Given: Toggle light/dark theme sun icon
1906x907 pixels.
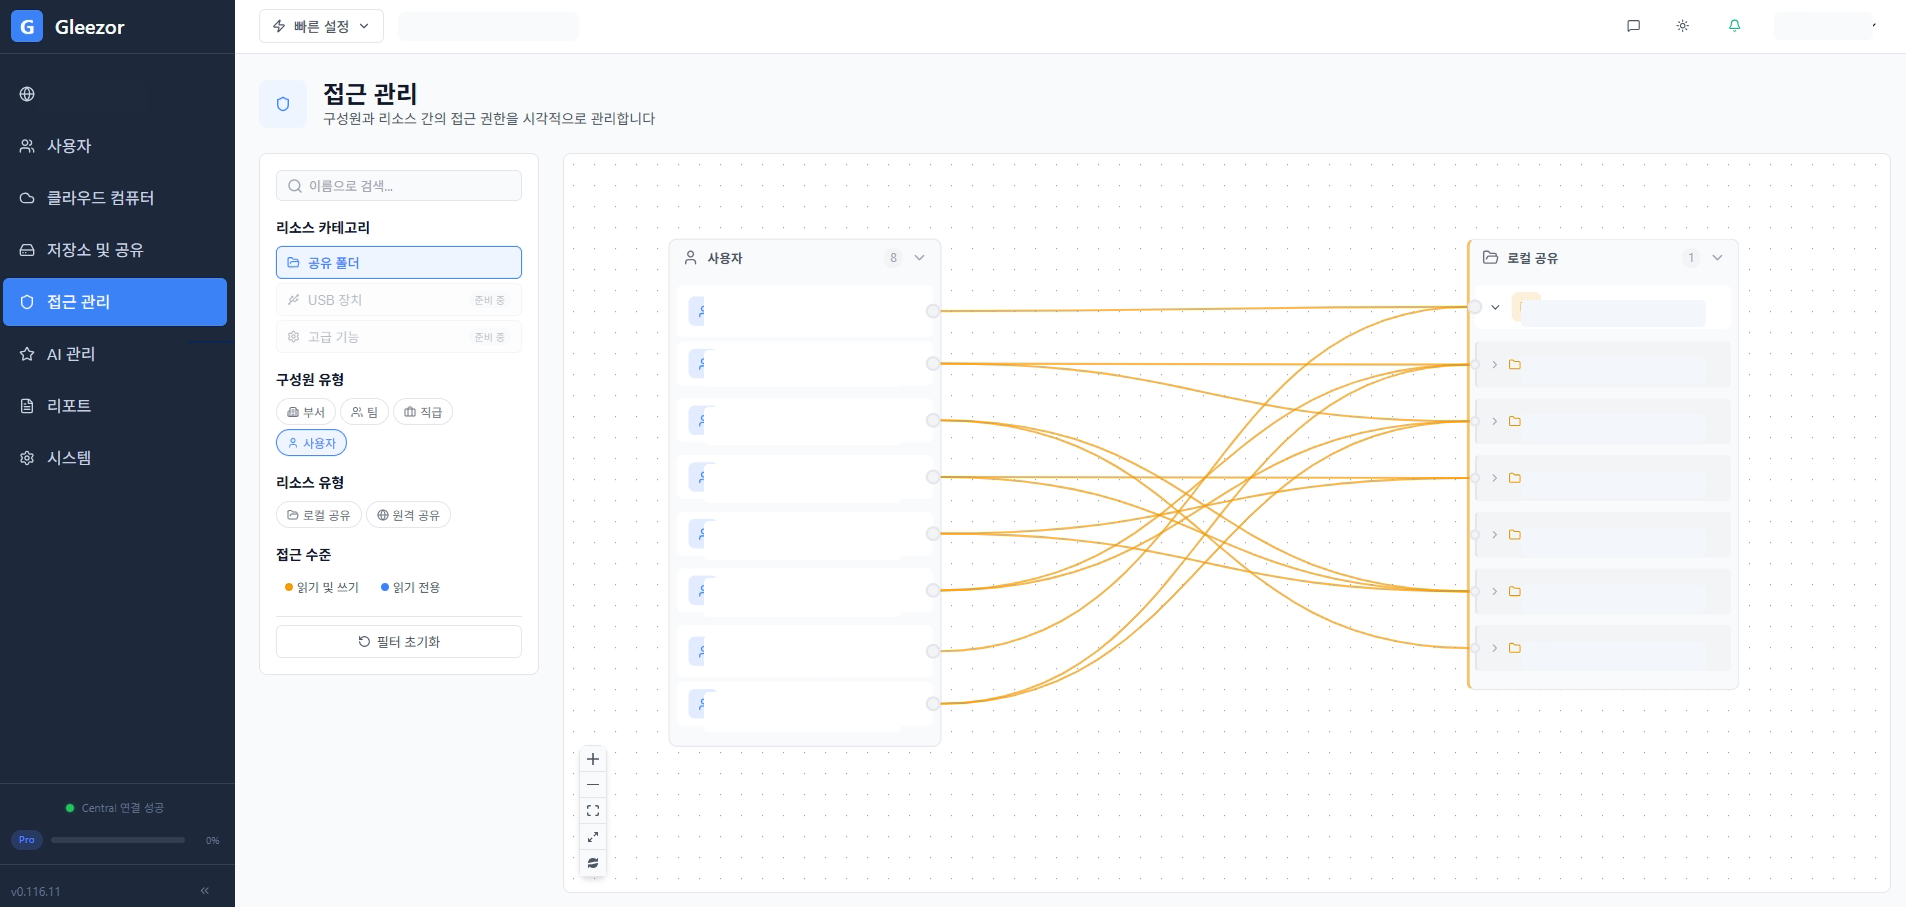Looking at the screenshot, I should (x=1683, y=26).
